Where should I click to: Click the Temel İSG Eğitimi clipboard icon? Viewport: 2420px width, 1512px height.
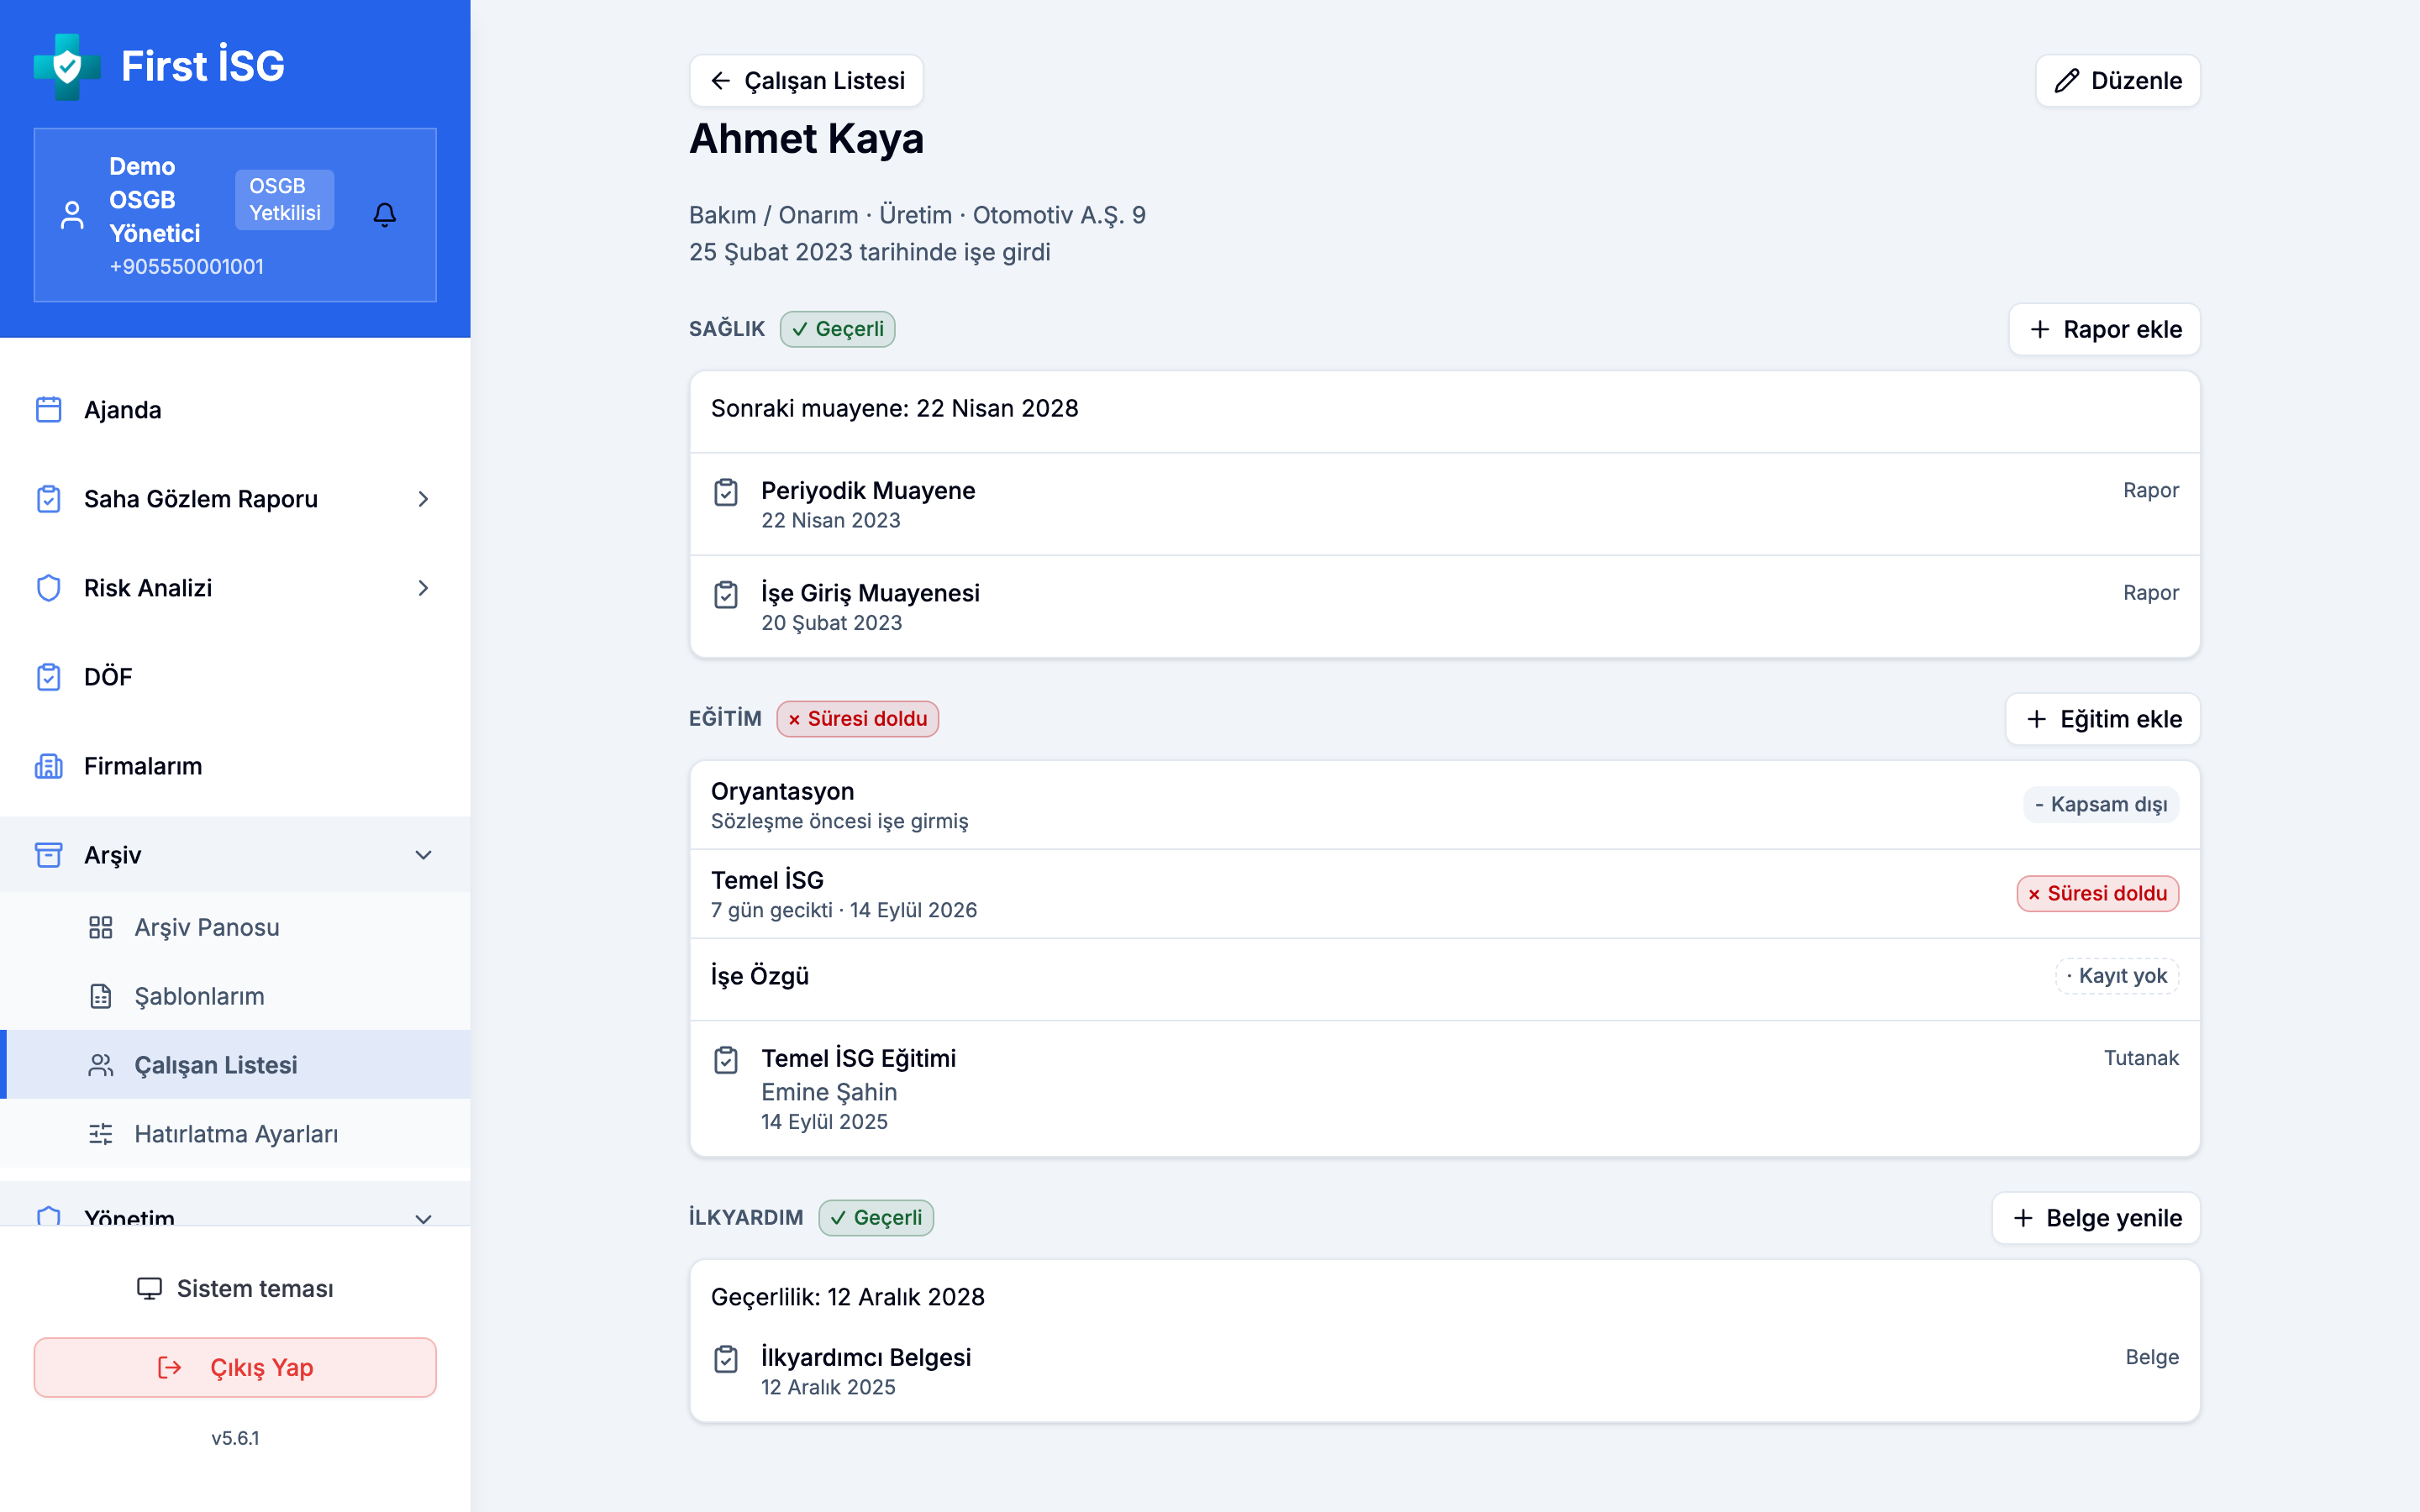point(726,1060)
